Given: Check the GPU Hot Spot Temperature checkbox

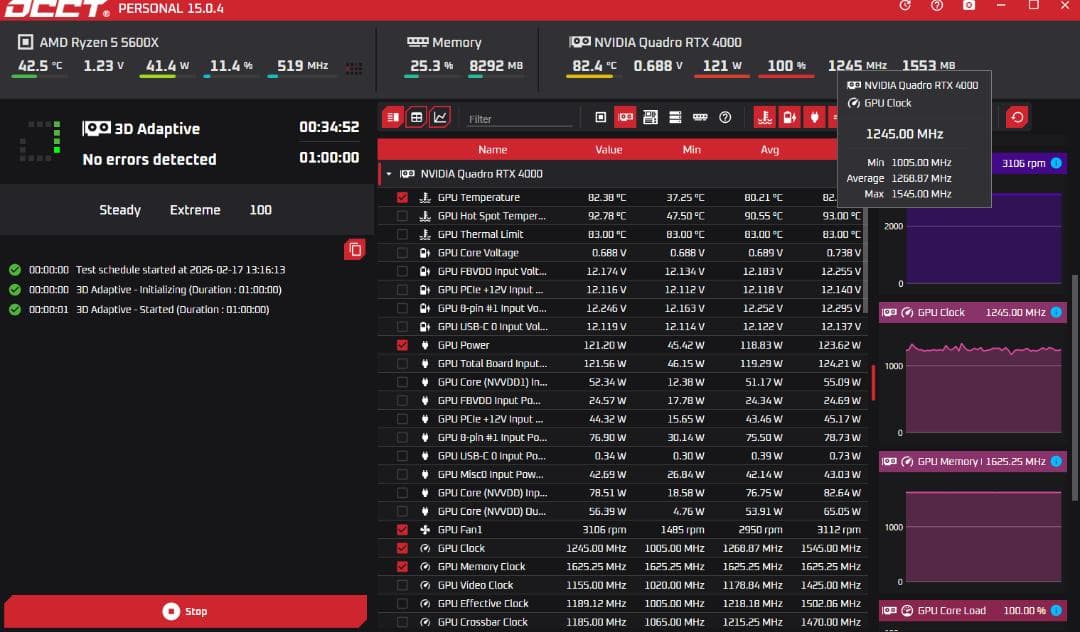Looking at the screenshot, I should [x=402, y=216].
